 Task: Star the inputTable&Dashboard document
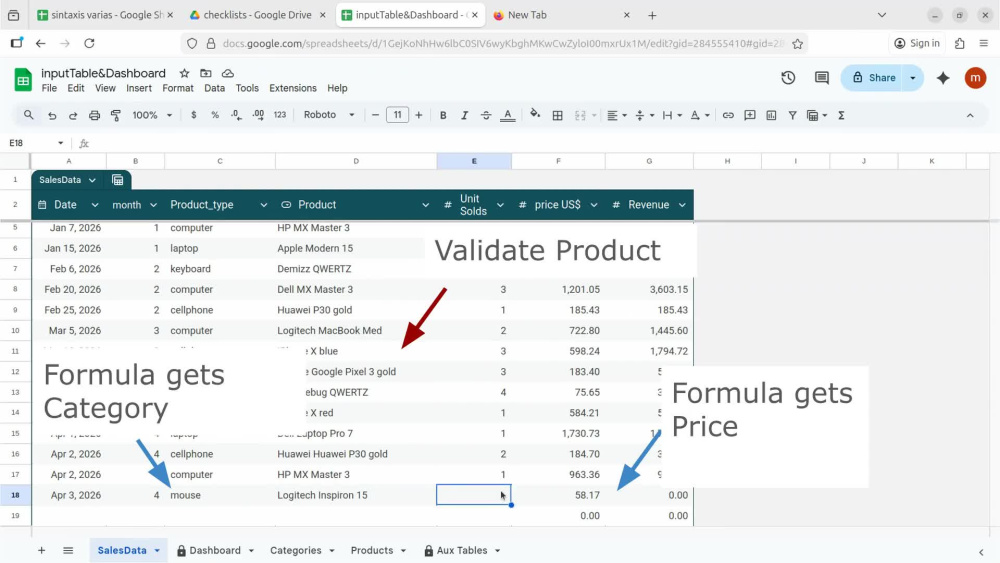click(184, 73)
